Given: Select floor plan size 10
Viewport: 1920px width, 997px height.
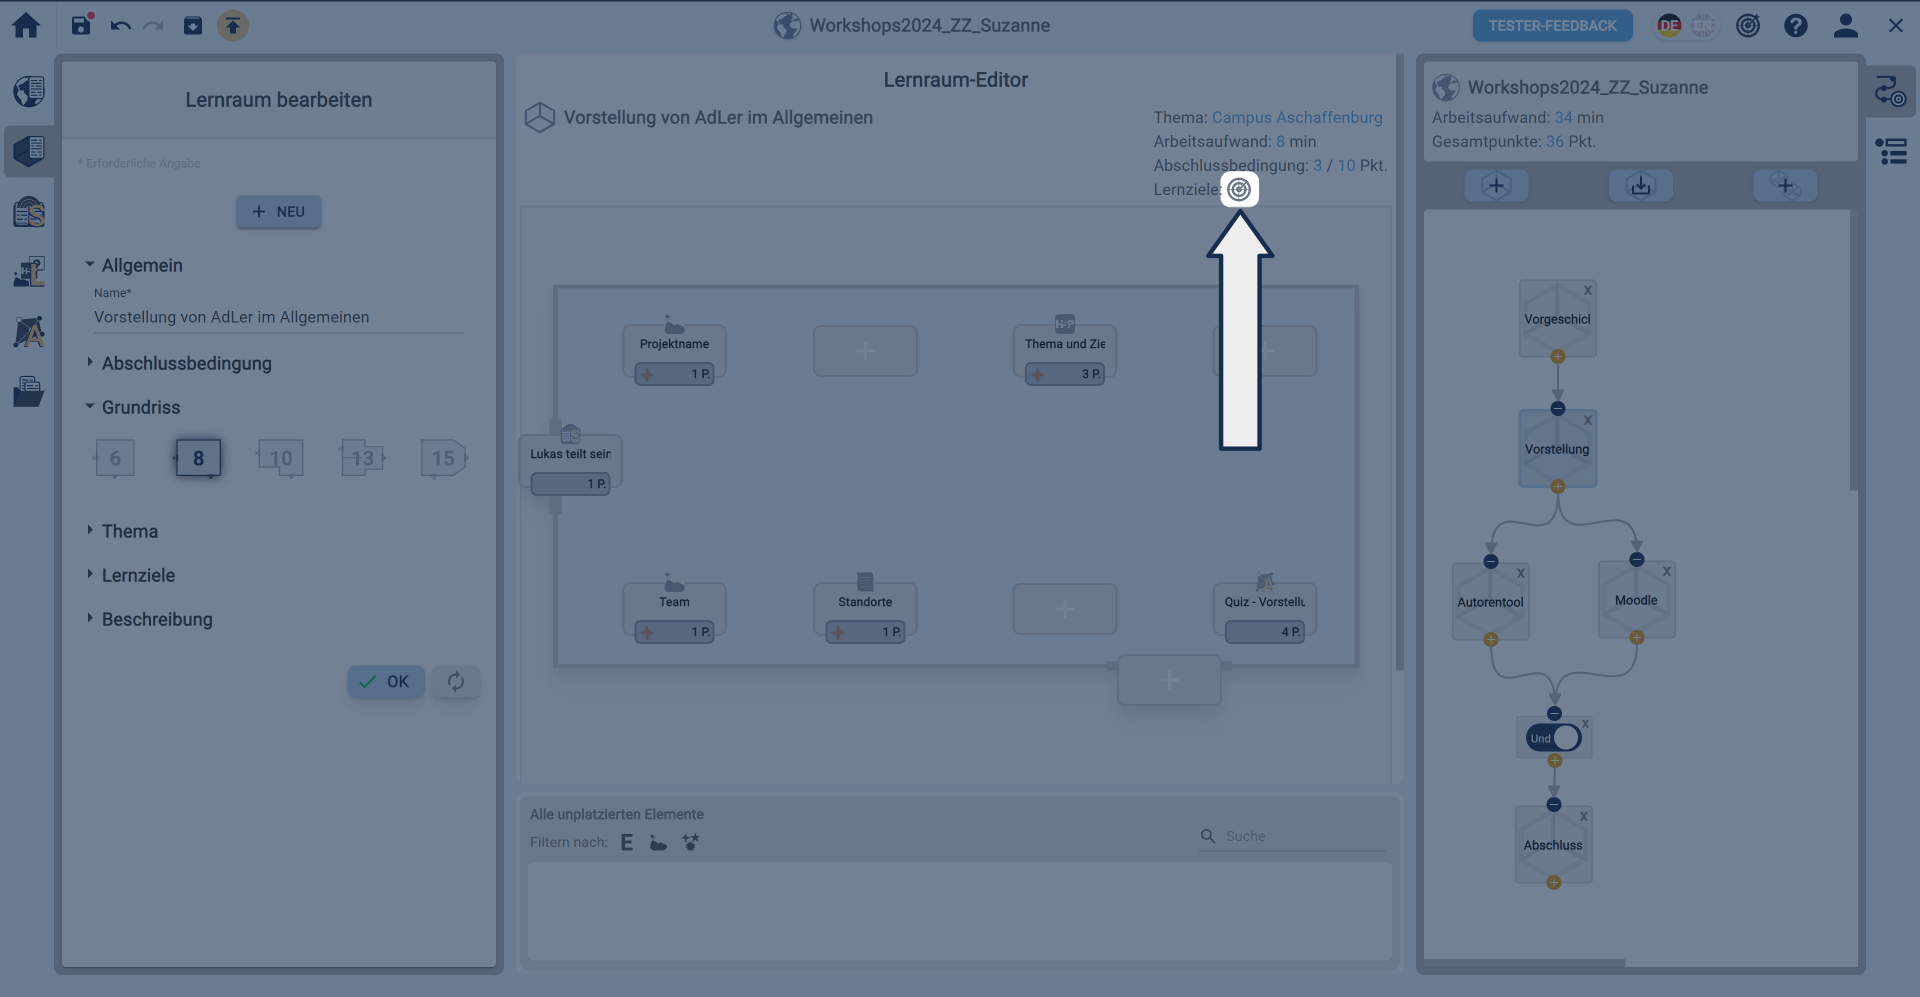Looking at the screenshot, I should [x=280, y=458].
